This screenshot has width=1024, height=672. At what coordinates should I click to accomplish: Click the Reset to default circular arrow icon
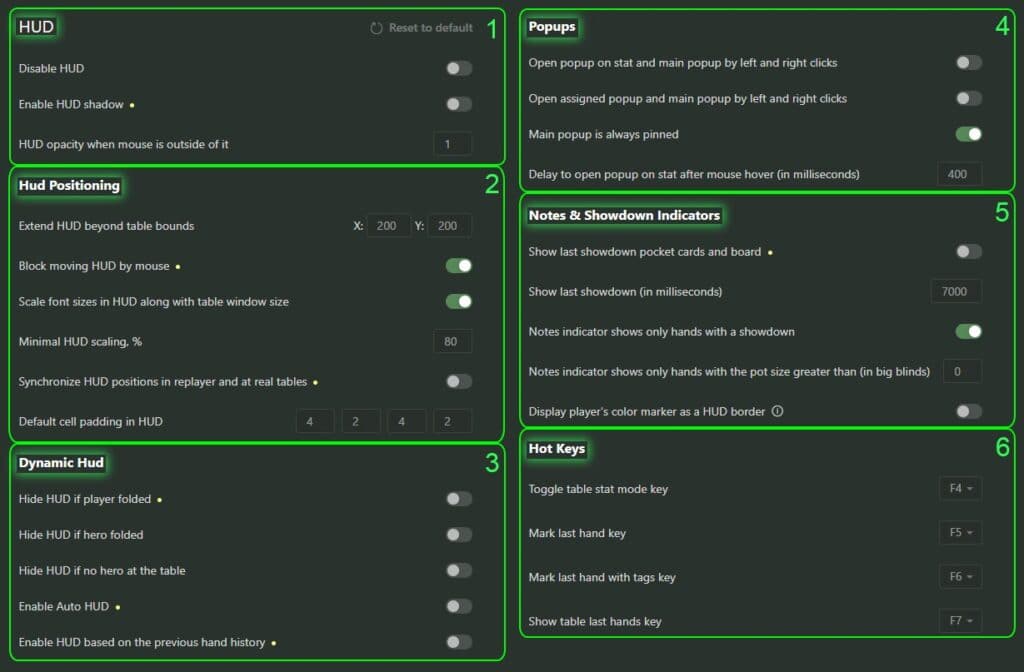pos(376,28)
